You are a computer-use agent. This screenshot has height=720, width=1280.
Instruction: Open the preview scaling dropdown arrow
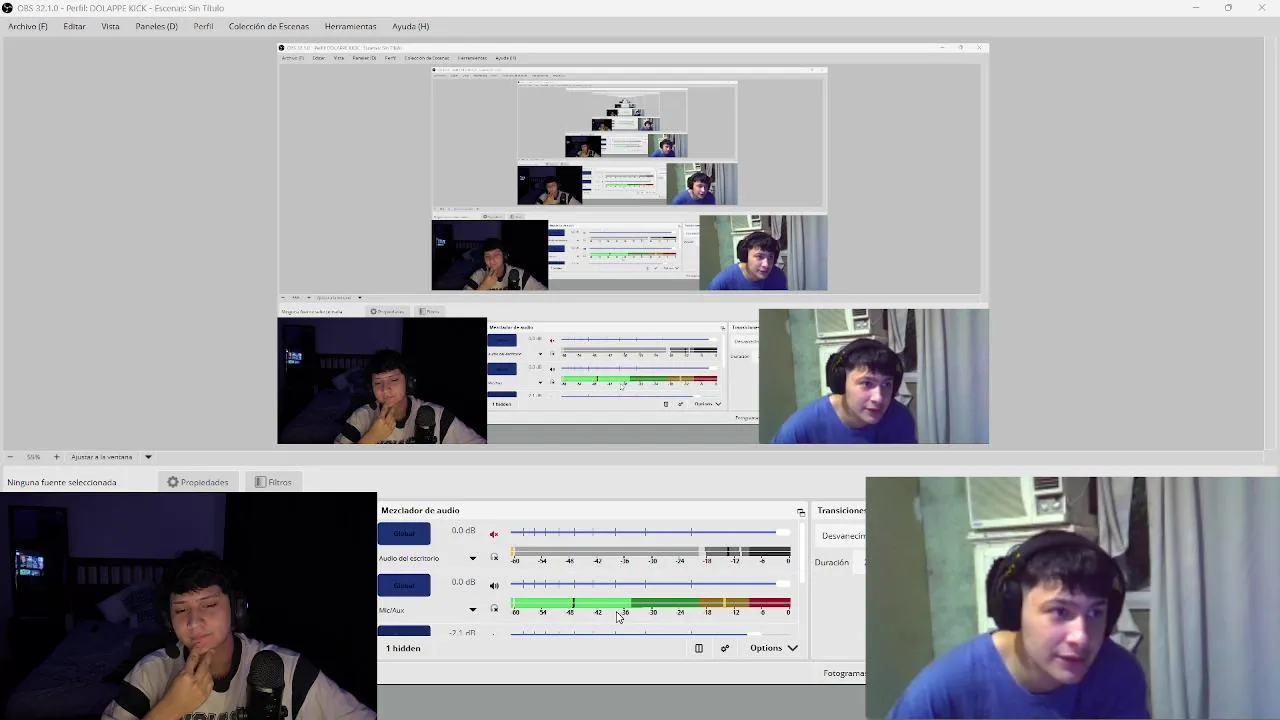click(148, 457)
